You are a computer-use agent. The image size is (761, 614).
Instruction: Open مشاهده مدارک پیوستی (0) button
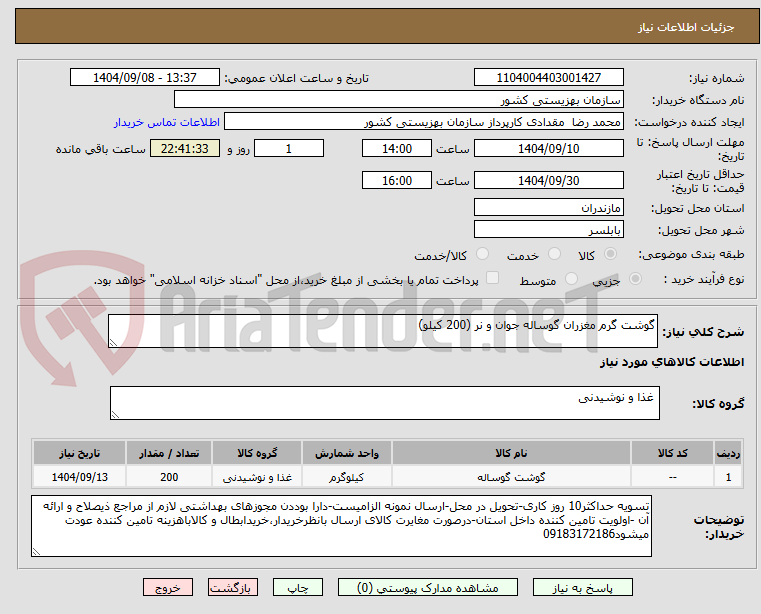(428, 587)
